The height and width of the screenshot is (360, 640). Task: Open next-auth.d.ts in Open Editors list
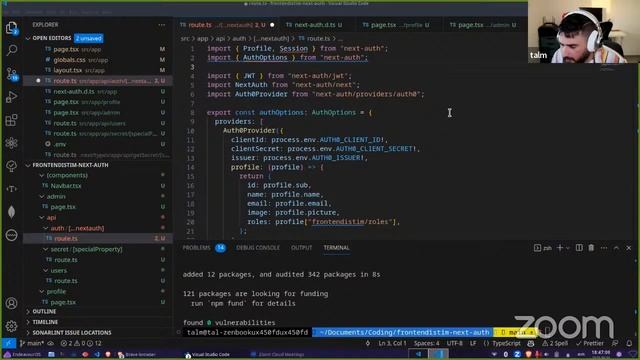[97, 91]
